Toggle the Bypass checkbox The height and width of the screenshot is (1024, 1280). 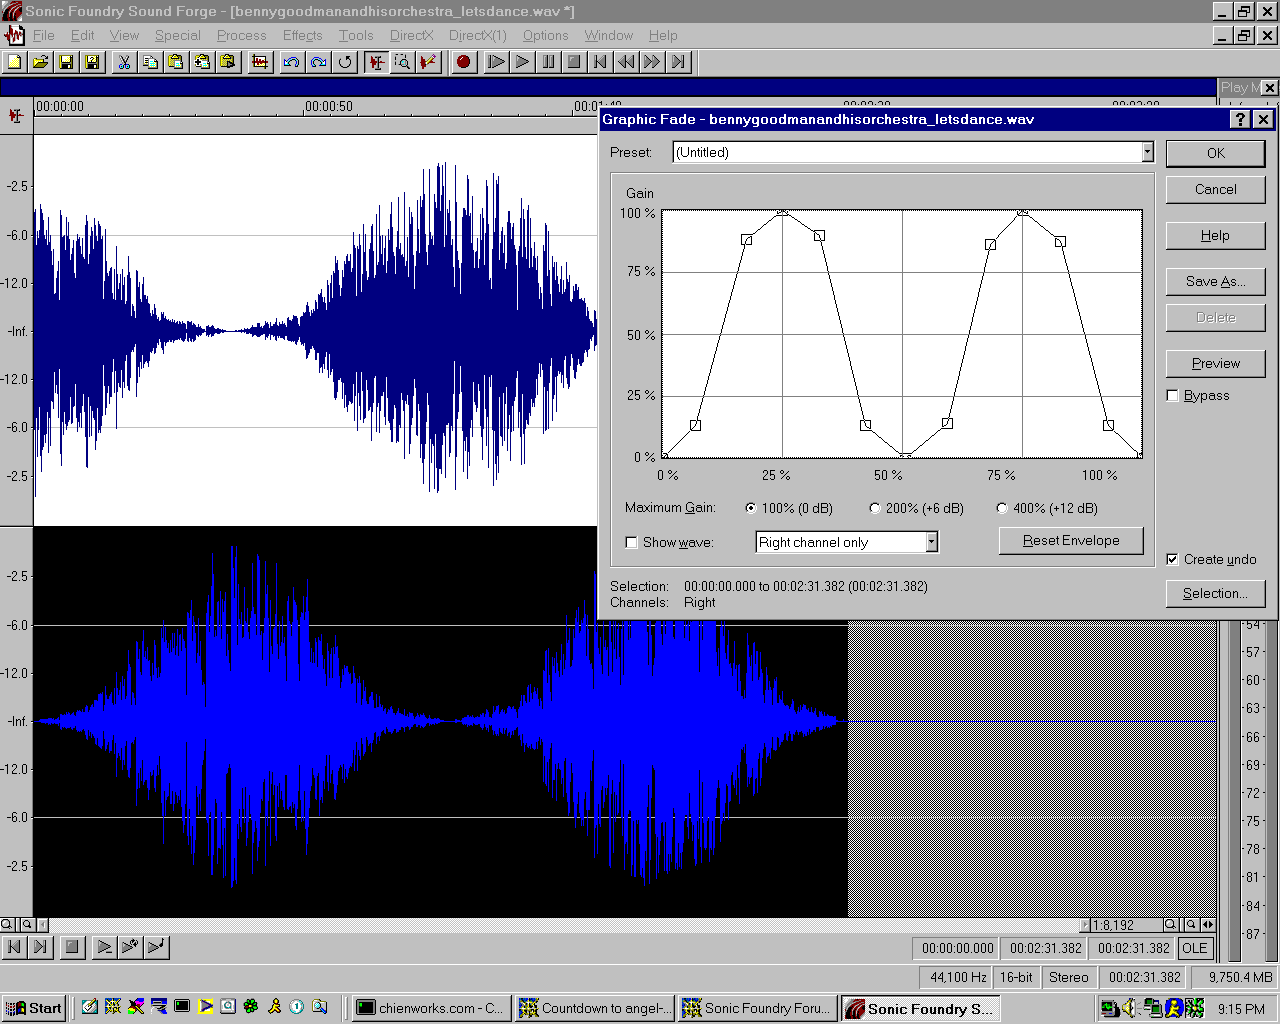(1173, 395)
